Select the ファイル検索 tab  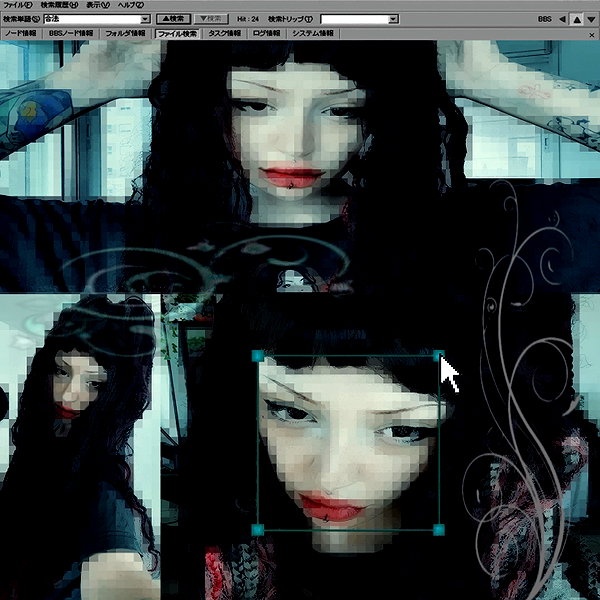[x=178, y=34]
